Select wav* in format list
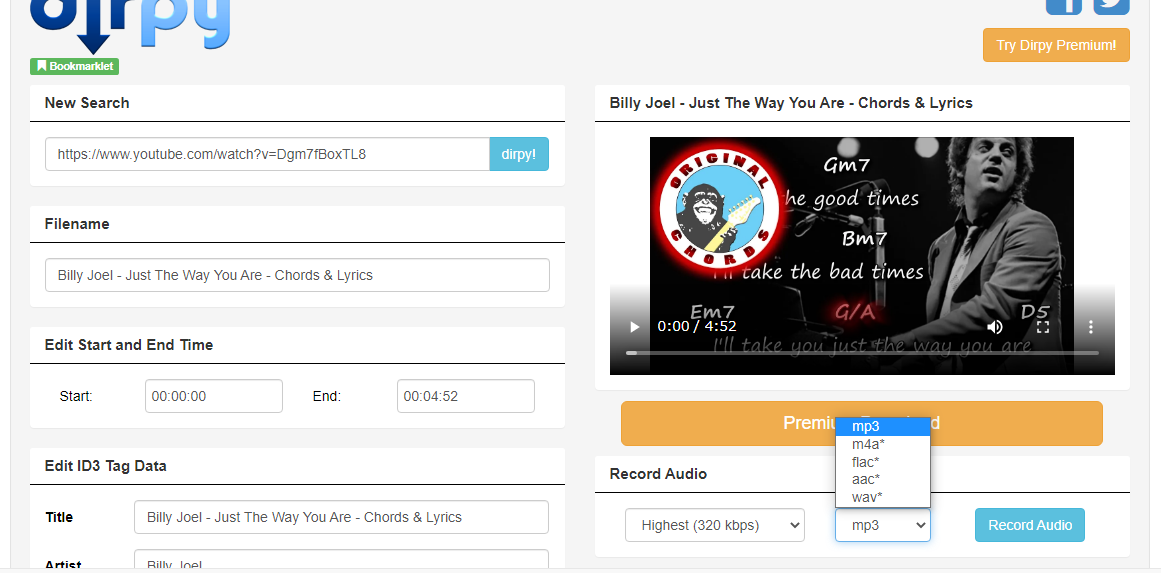The image size is (1161, 573). pyautogui.click(x=883, y=497)
